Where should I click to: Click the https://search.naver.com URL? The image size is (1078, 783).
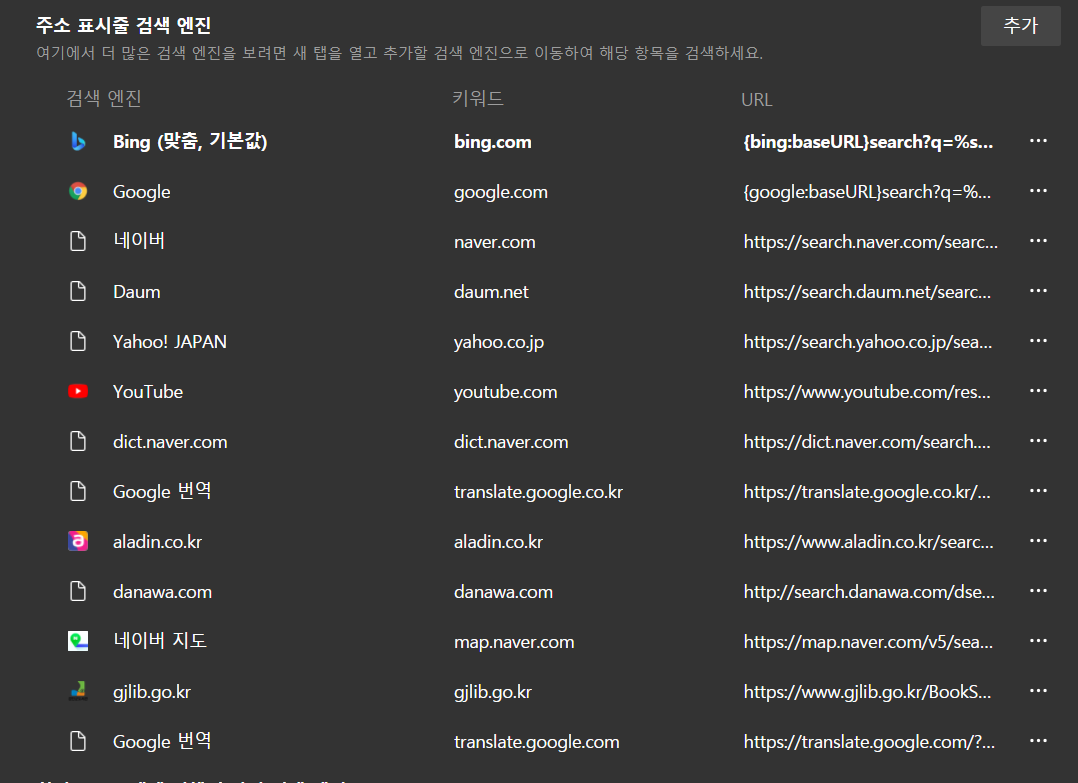click(x=870, y=242)
